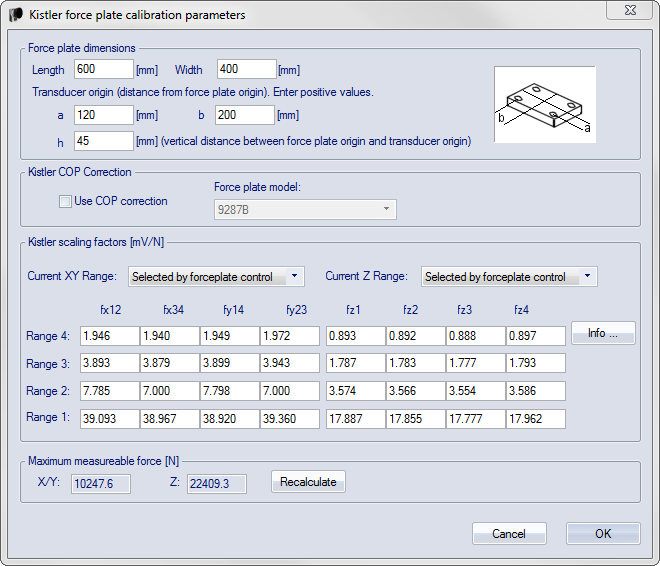Open the Current Z Range dropdown
660x566 pixels.
509,276
